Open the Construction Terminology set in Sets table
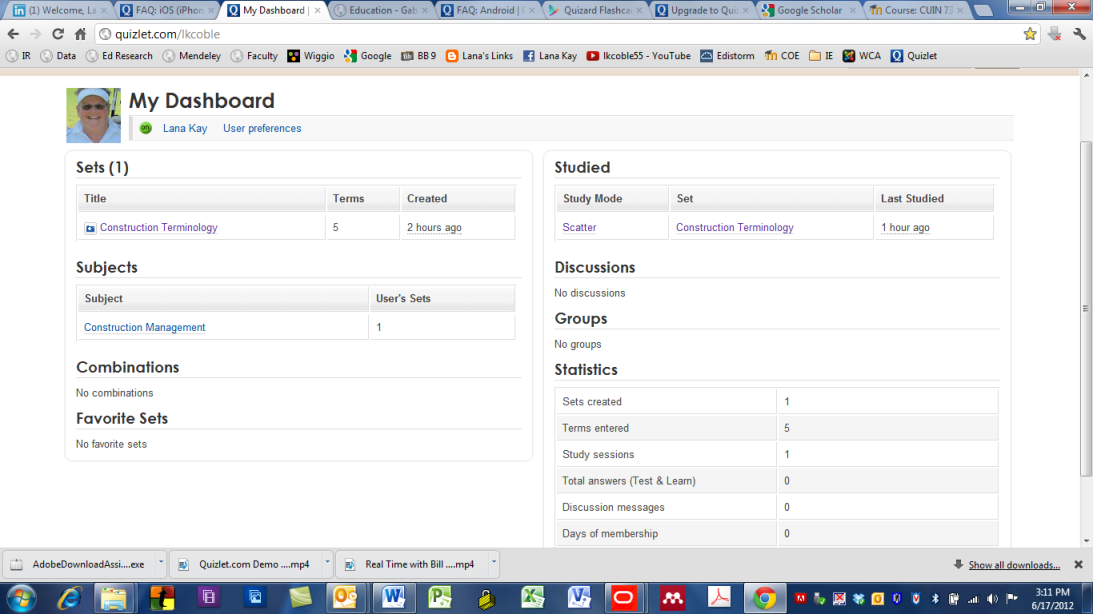1093x614 pixels. tap(158, 227)
